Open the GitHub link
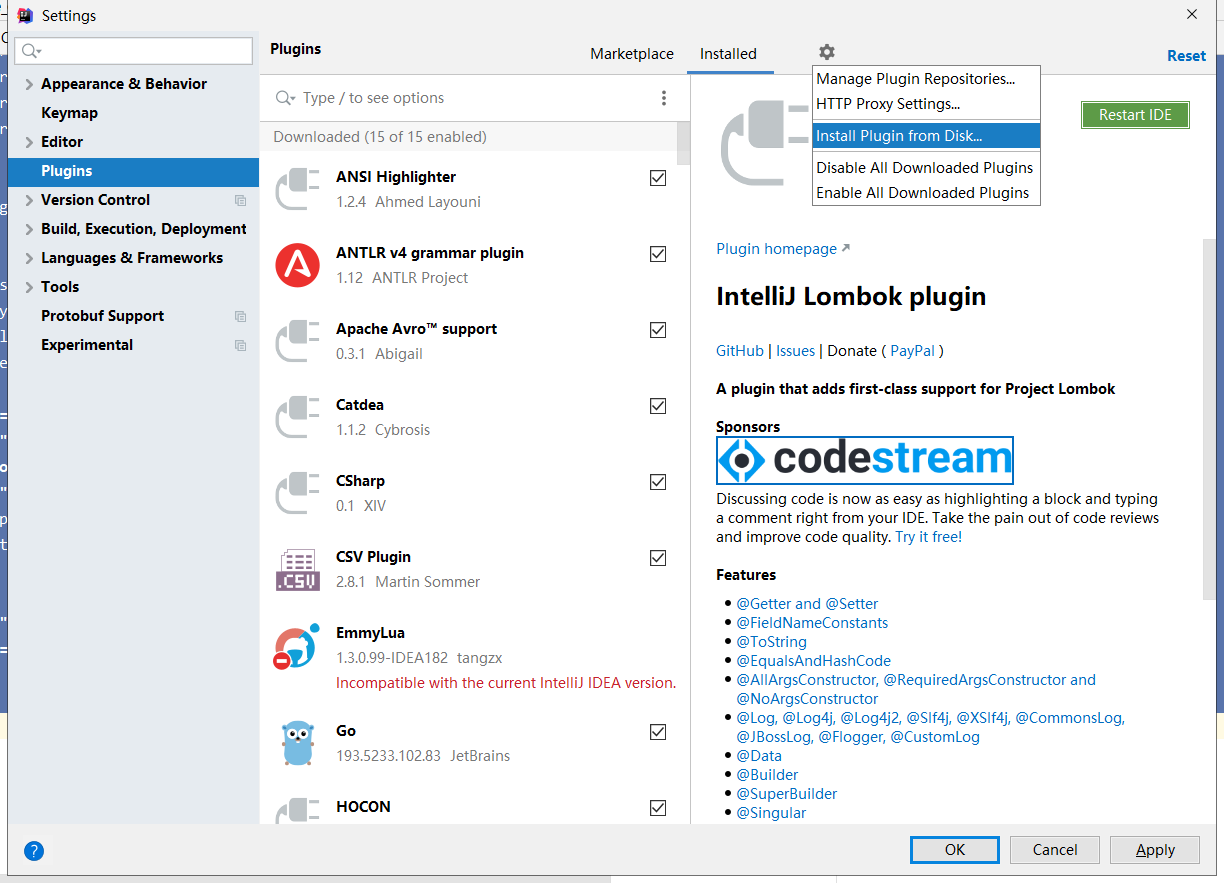 [x=740, y=351]
